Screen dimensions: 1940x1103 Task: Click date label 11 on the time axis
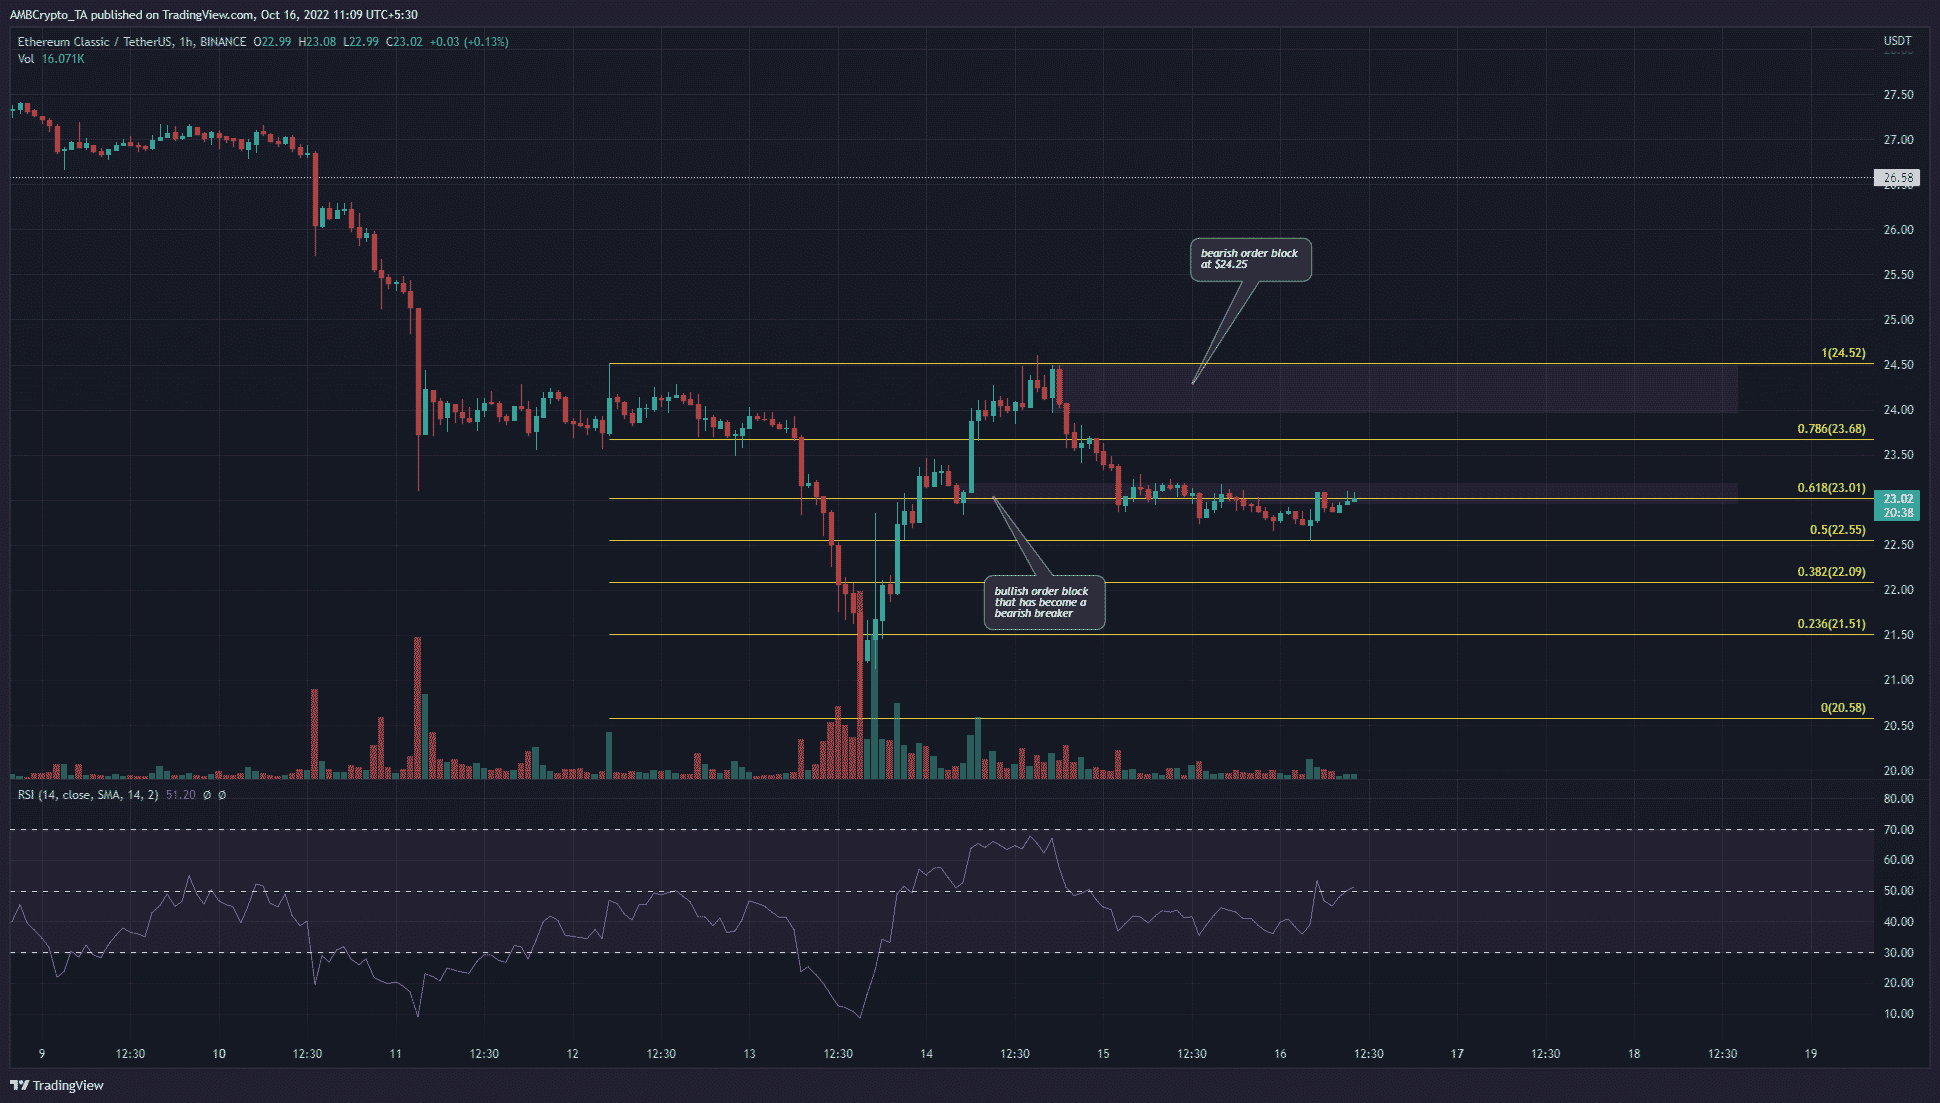pyautogui.click(x=396, y=1054)
